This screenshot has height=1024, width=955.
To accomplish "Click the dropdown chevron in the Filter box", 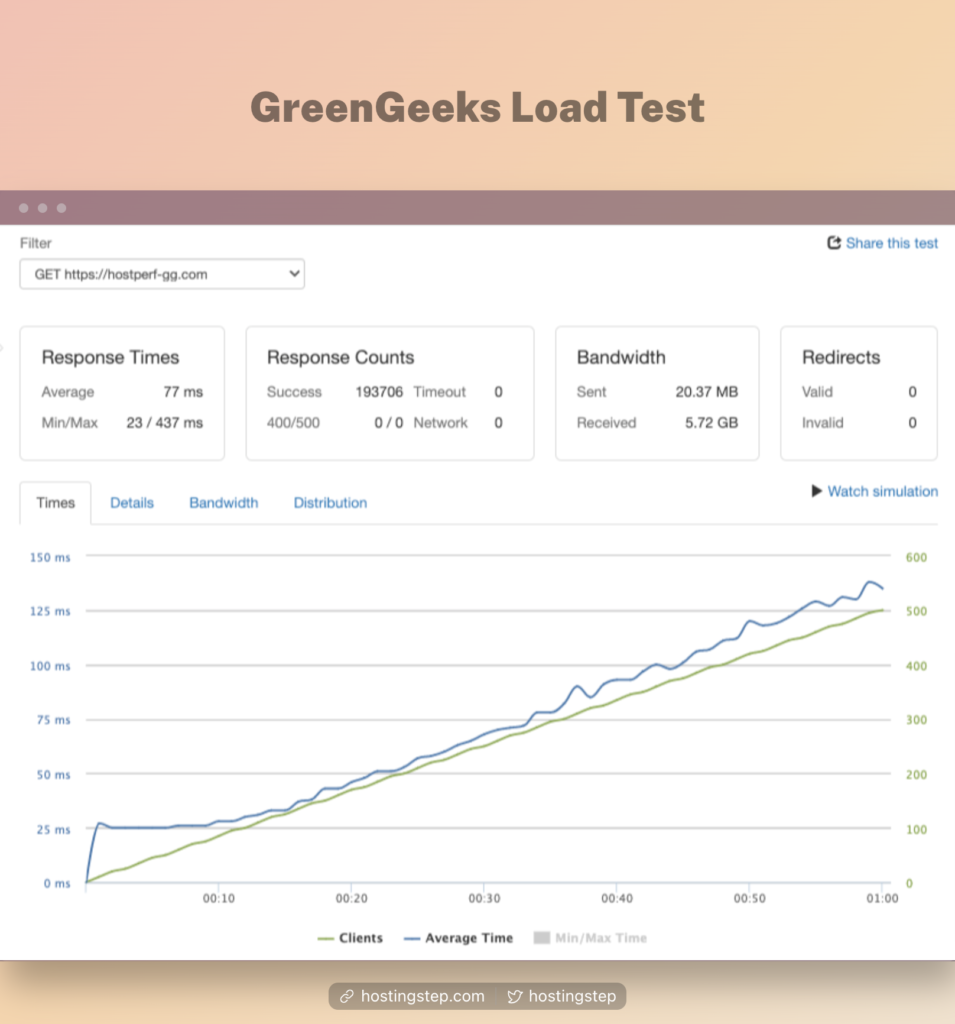I will 295,274.
